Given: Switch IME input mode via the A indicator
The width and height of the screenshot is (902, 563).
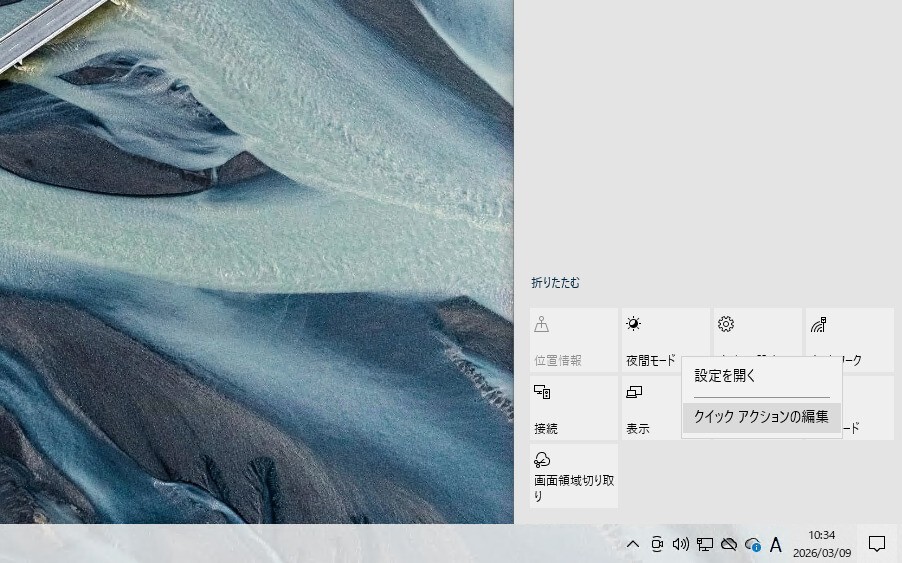Looking at the screenshot, I should (775, 544).
